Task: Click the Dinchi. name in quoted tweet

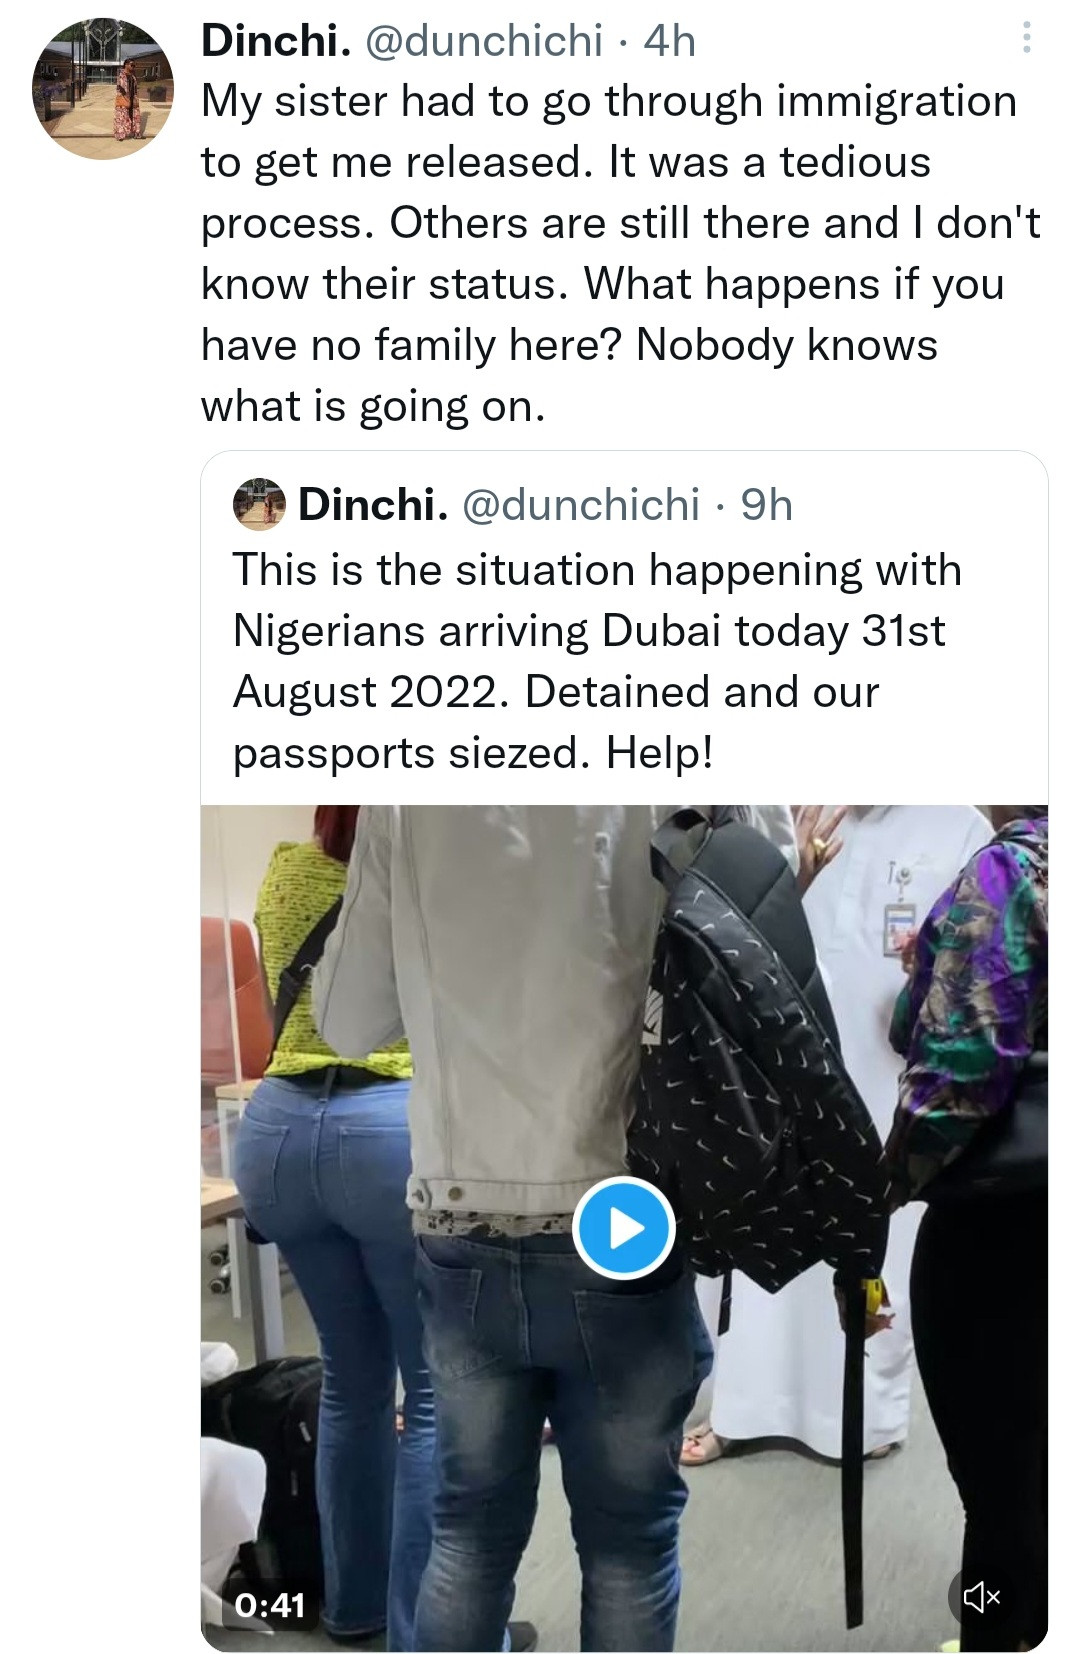Action: point(372,505)
